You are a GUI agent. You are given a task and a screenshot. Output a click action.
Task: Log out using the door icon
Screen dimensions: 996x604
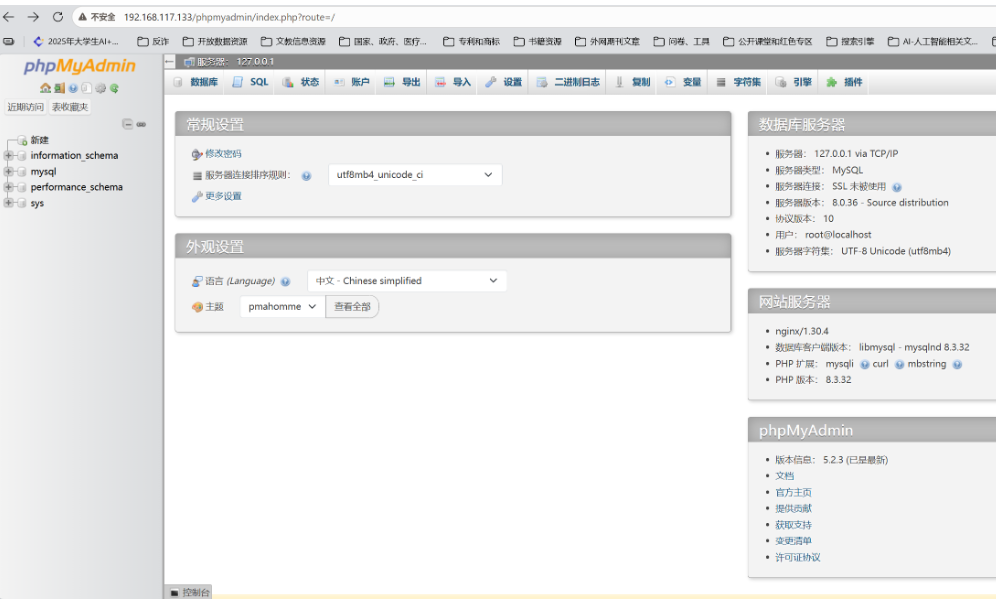[x=59, y=88]
